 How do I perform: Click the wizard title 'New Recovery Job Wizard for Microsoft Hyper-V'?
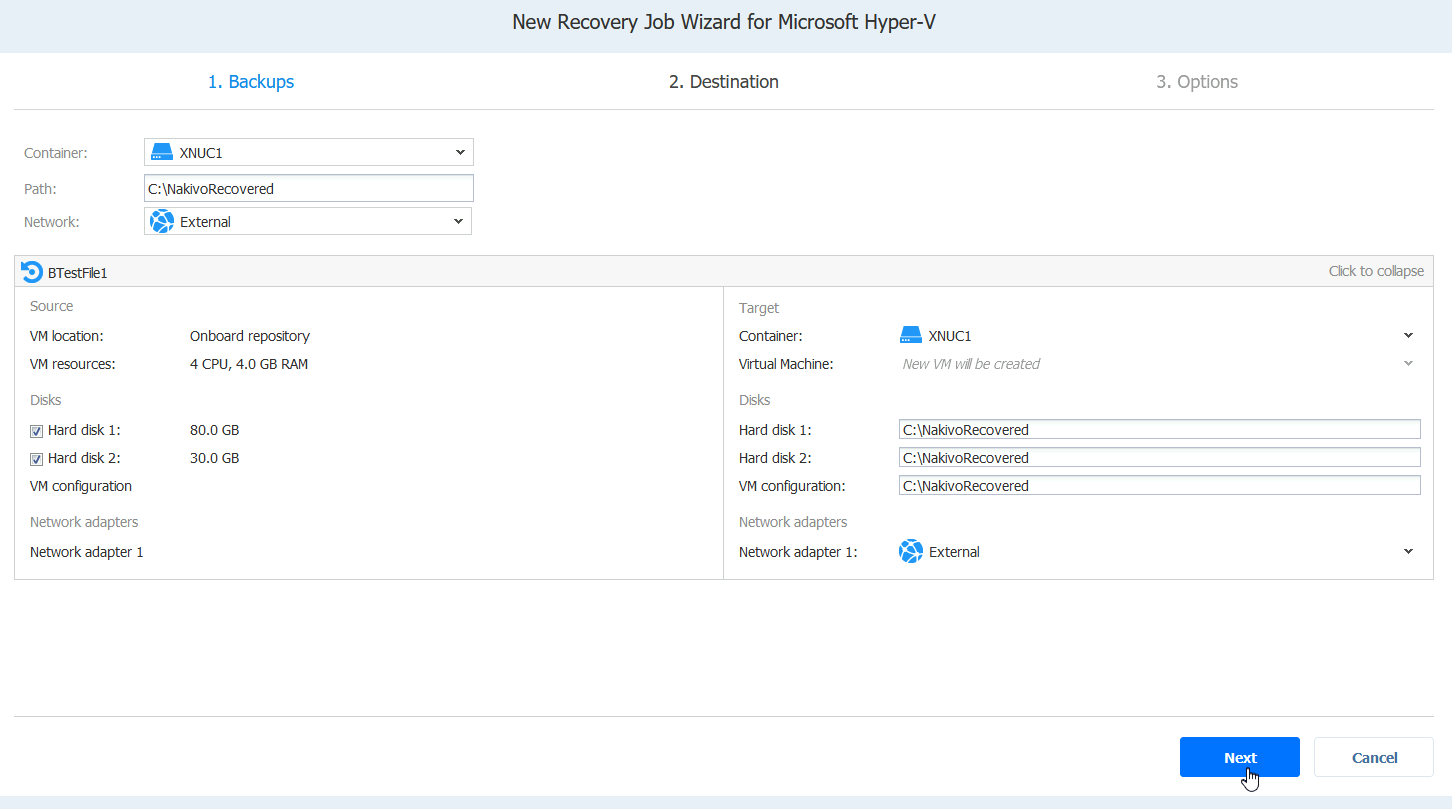(x=725, y=22)
